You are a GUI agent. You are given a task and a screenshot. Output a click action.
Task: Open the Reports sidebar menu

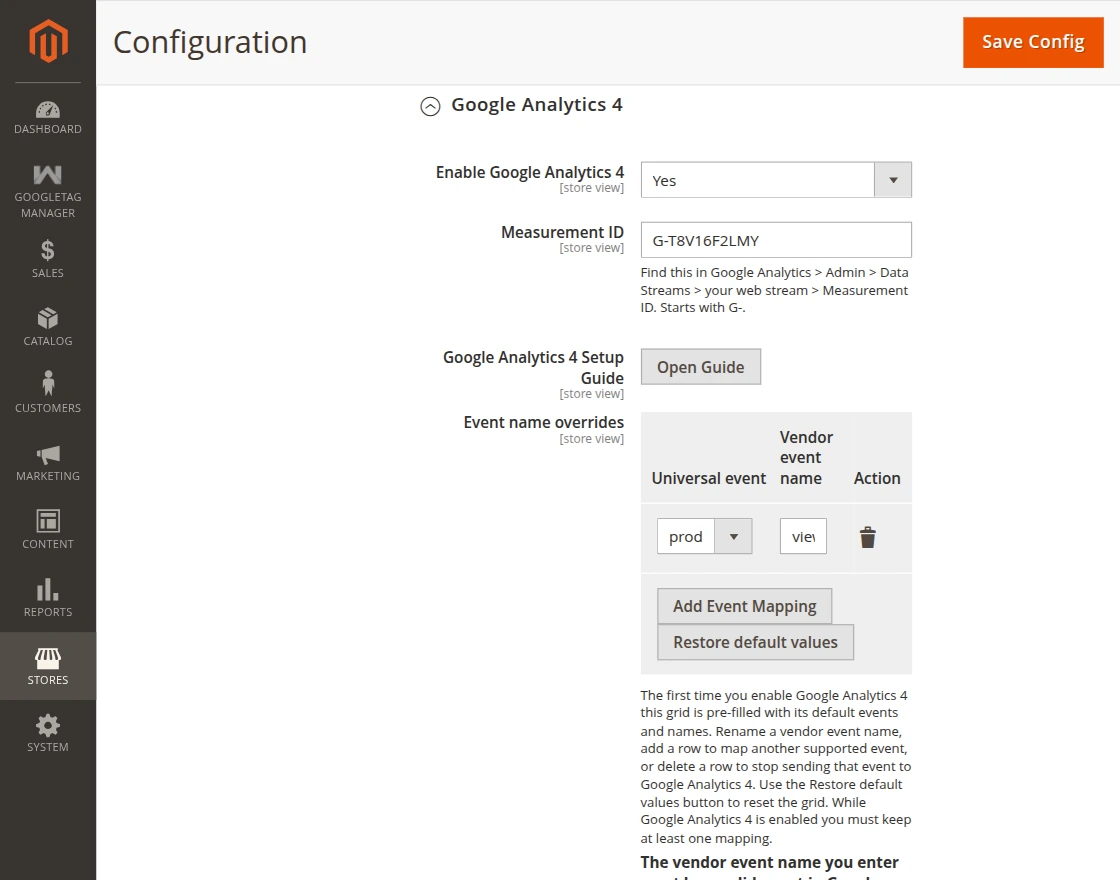48,599
